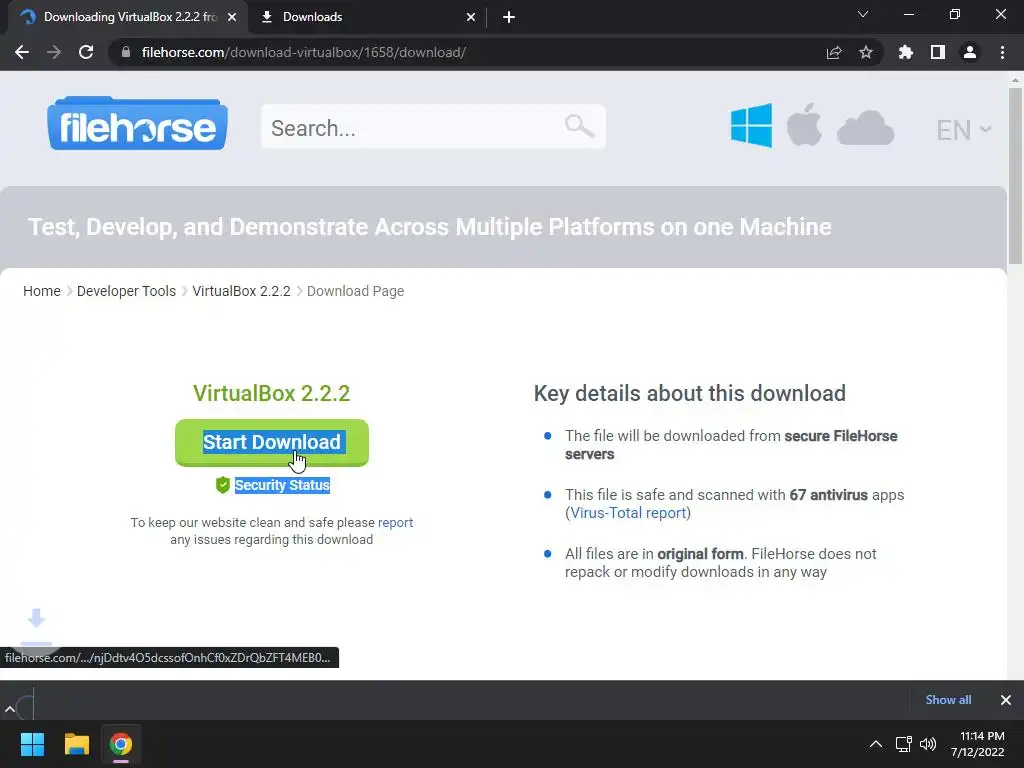Toggle the browser side panel icon

pos(938,52)
